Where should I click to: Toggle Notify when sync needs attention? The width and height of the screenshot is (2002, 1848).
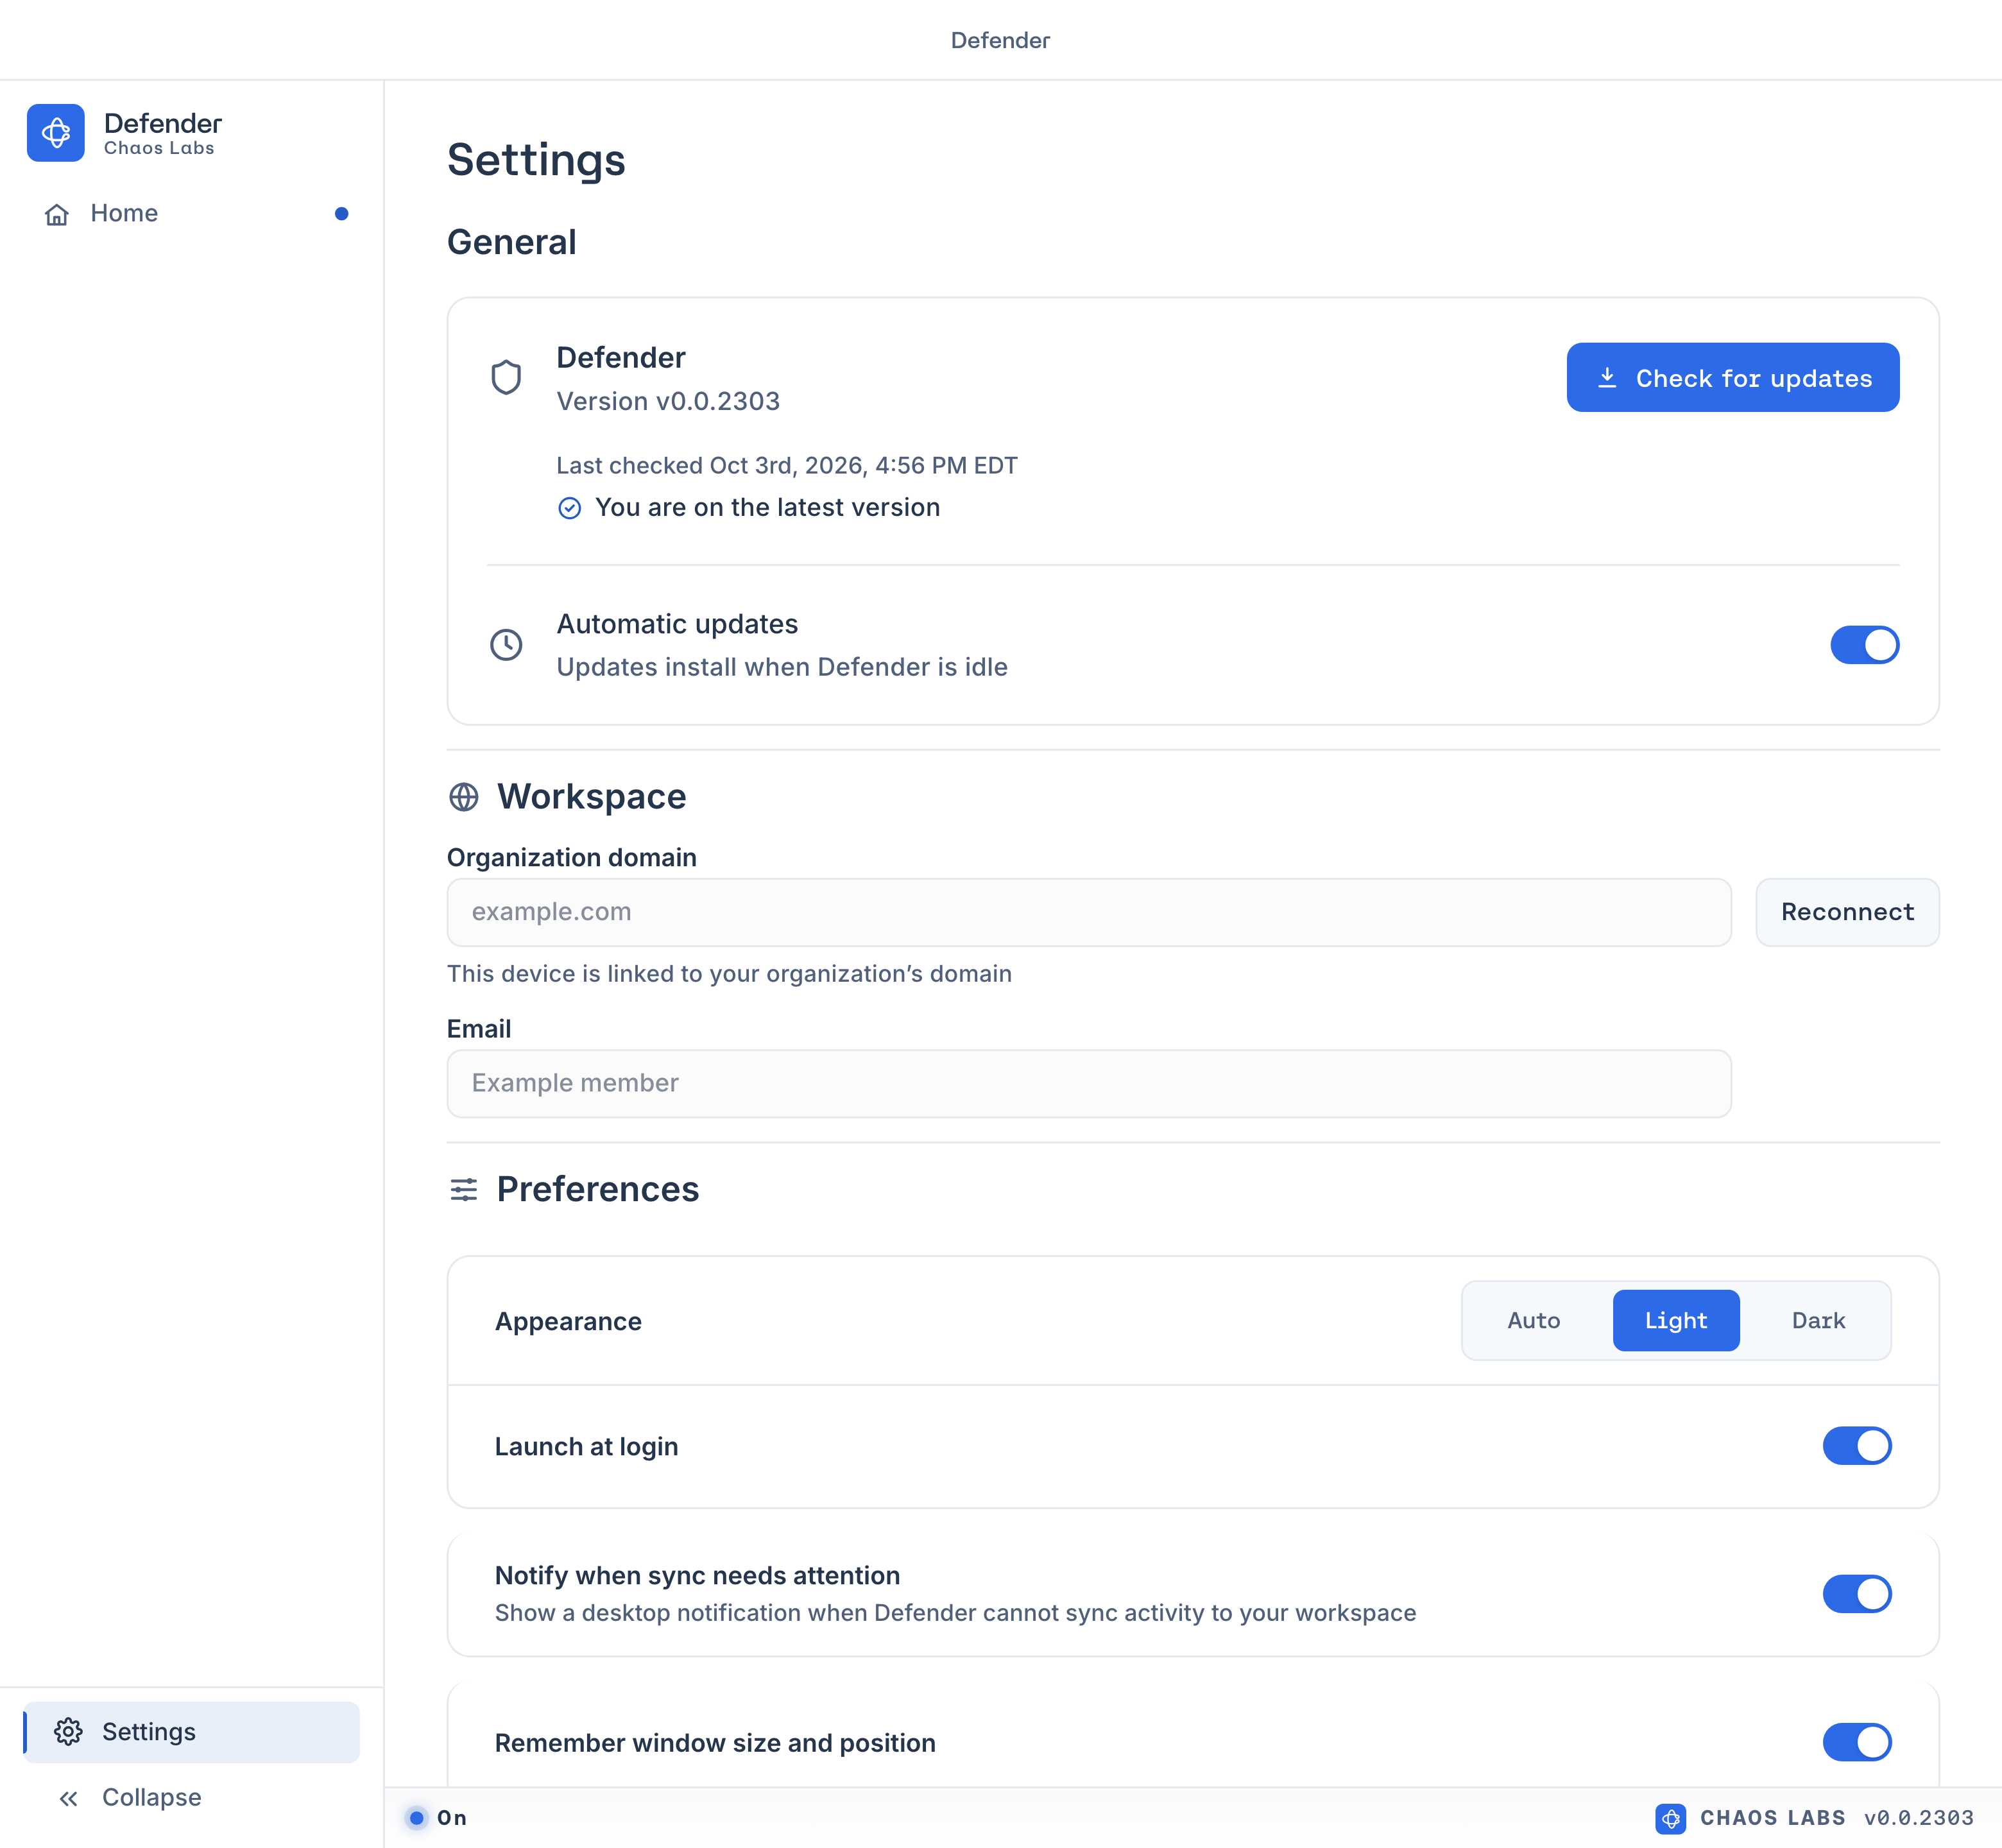tap(1857, 1594)
